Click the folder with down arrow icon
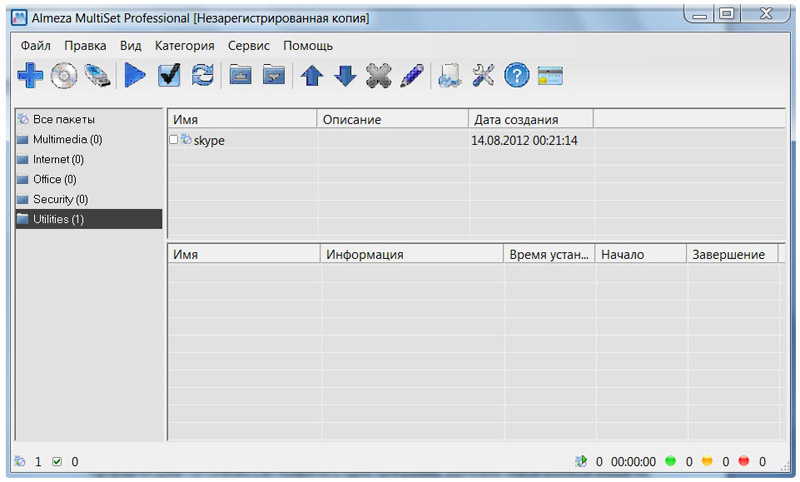This screenshot has width=800, height=482. [x=274, y=75]
